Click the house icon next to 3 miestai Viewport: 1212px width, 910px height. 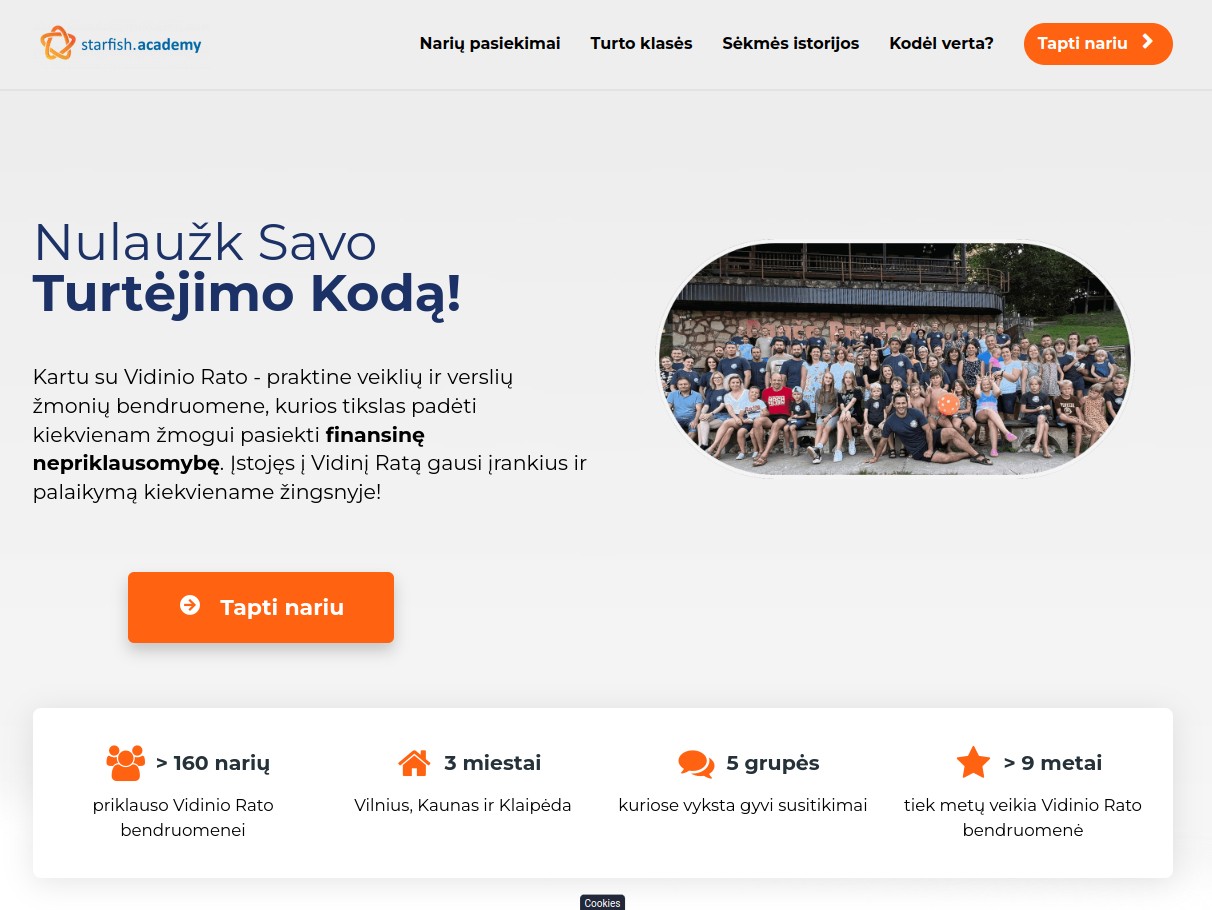(x=414, y=763)
